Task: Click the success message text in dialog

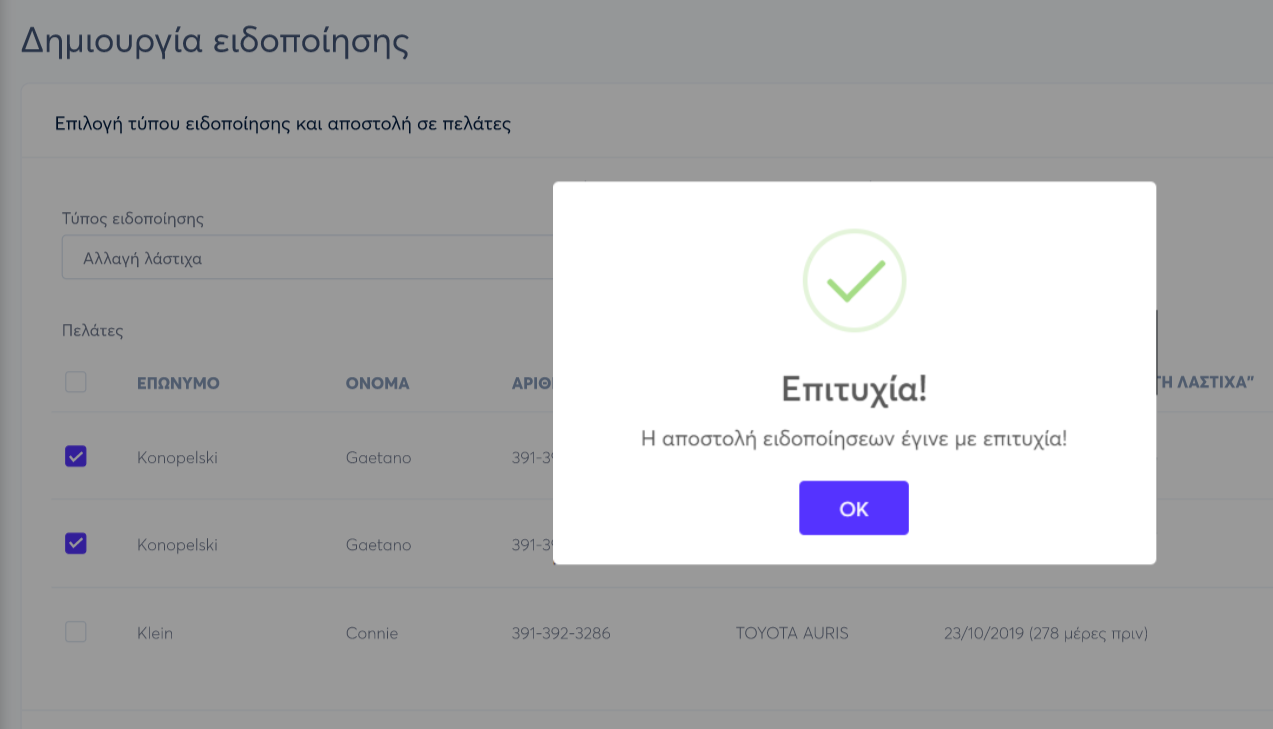Action: tap(854, 438)
